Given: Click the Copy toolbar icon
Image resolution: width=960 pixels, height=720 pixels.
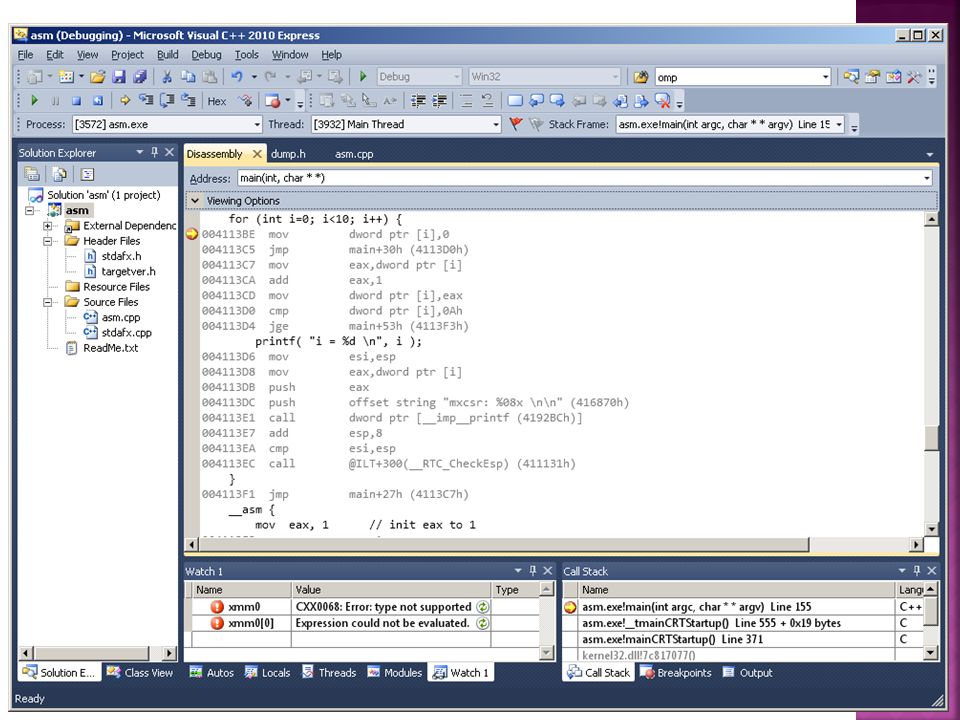Looking at the screenshot, I should pyautogui.click(x=187, y=77).
